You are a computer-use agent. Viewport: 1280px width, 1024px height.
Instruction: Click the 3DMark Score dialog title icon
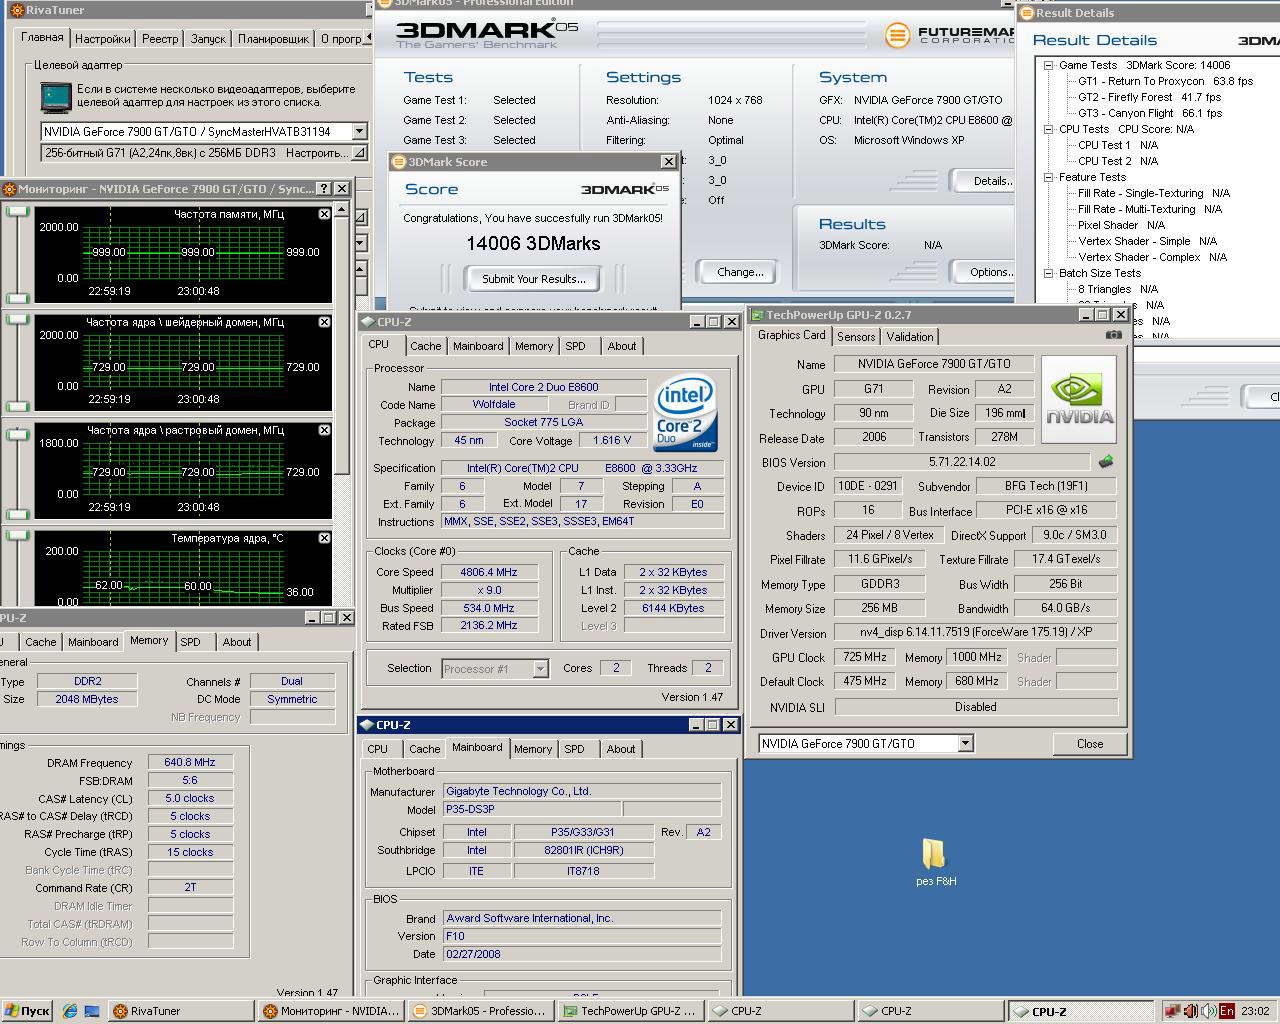coord(399,162)
